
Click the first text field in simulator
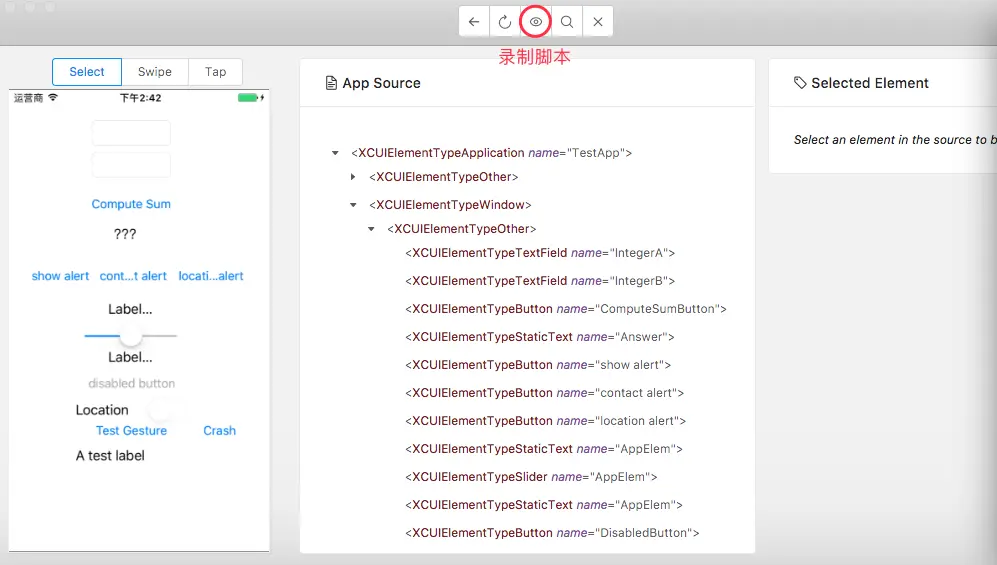pos(131,133)
